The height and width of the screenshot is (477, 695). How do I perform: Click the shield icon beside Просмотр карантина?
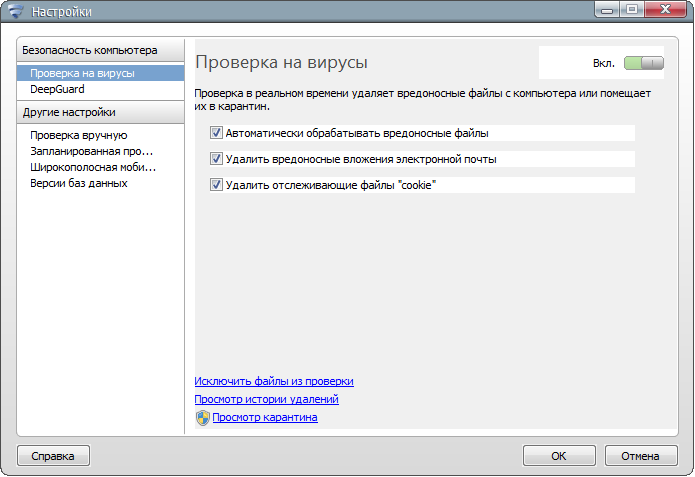click(x=203, y=418)
